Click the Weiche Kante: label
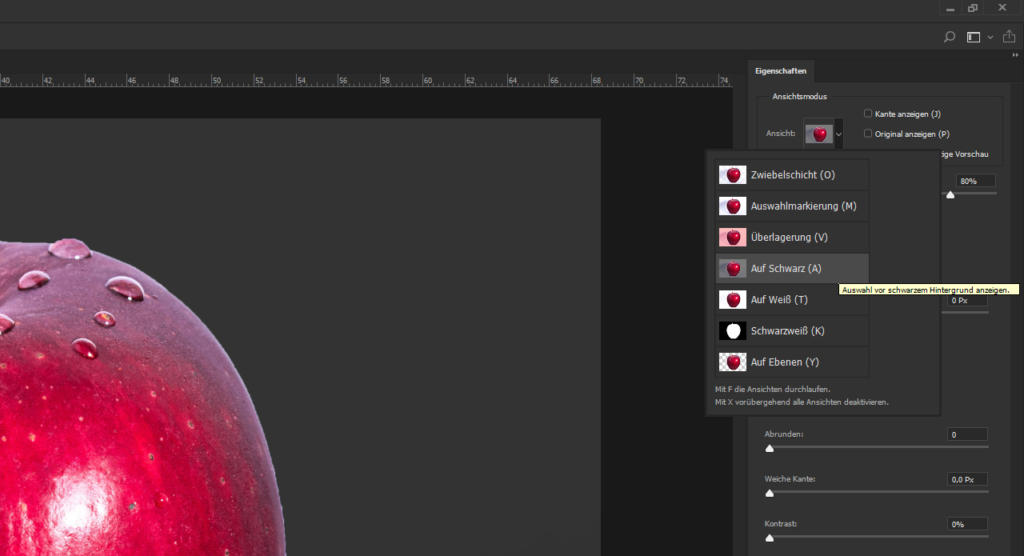The width and height of the screenshot is (1024, 556). [790, 479]
